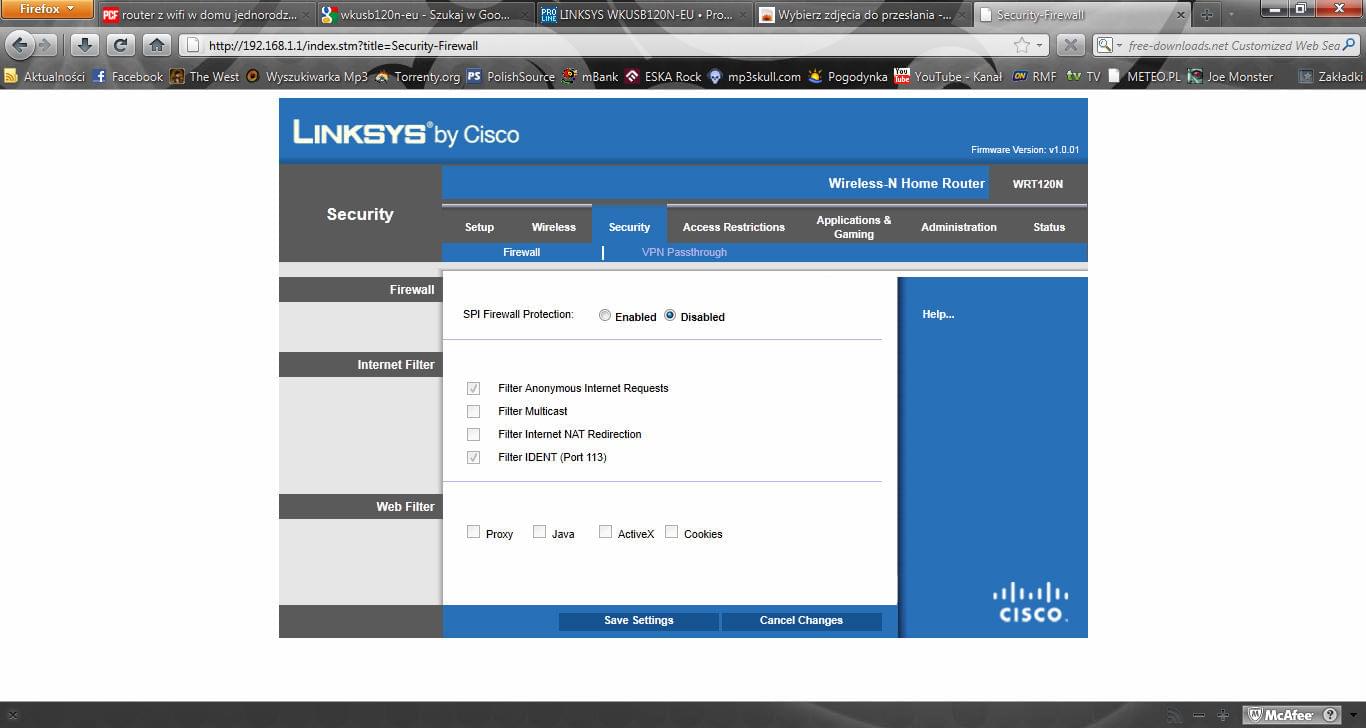
Task: Open the Applications & Gaming tab
Action: click(x=854, y=227)
